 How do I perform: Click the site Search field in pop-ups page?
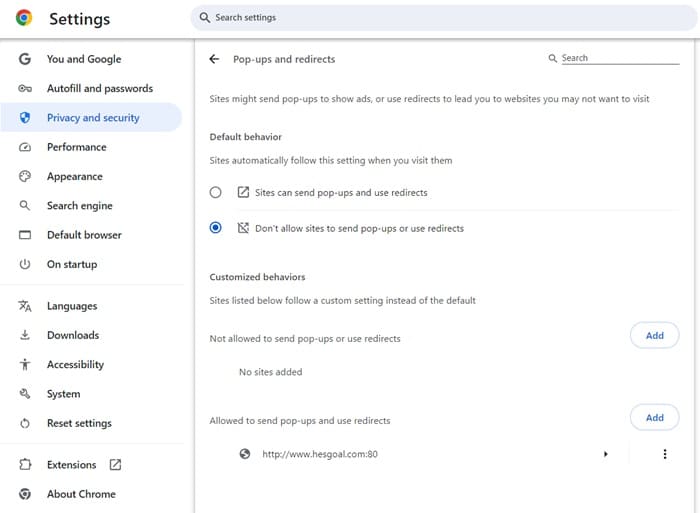(x=620, y=58)
